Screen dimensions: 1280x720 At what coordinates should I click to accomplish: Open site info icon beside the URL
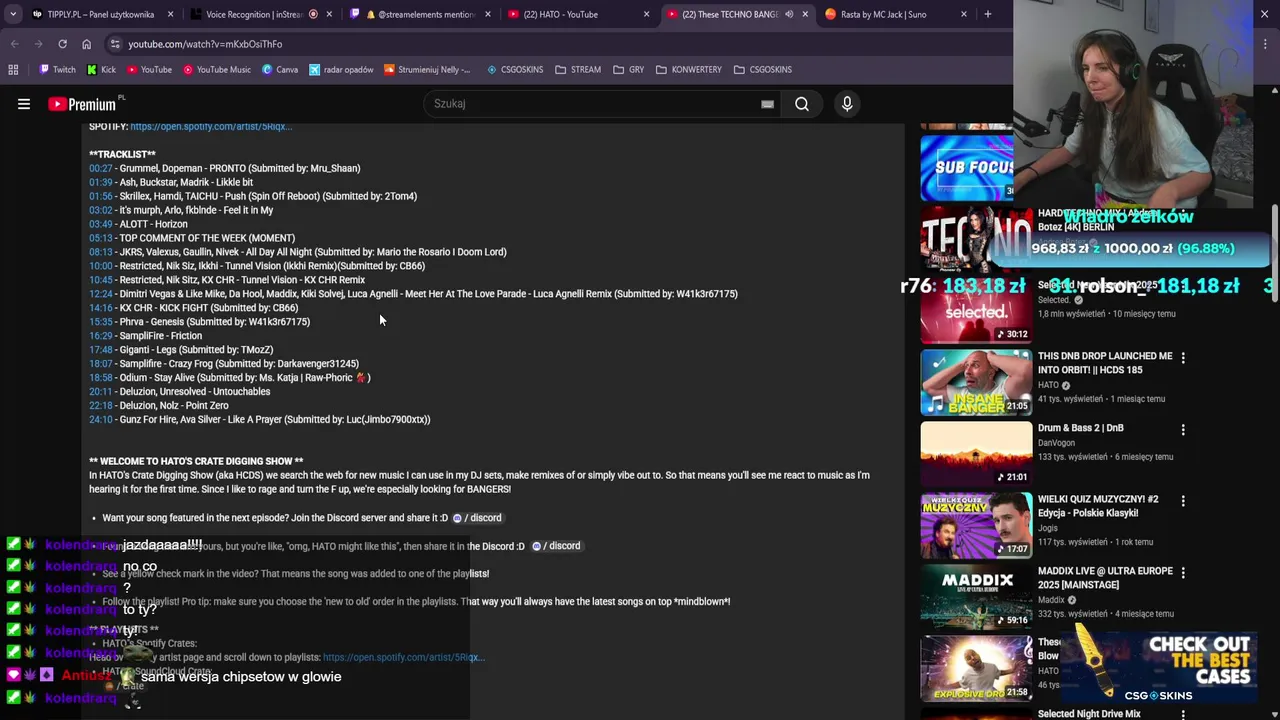click(x=115, y=44)
